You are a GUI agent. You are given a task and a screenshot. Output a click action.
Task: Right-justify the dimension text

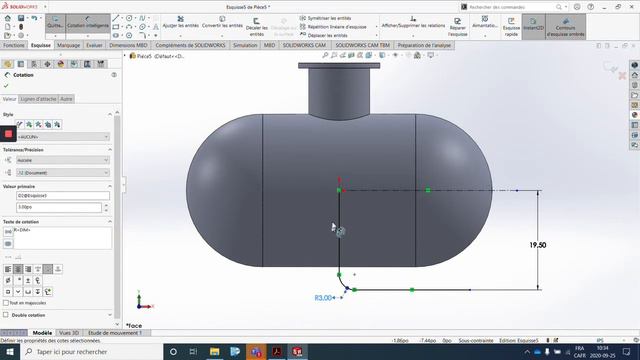[x=28, y=269]
